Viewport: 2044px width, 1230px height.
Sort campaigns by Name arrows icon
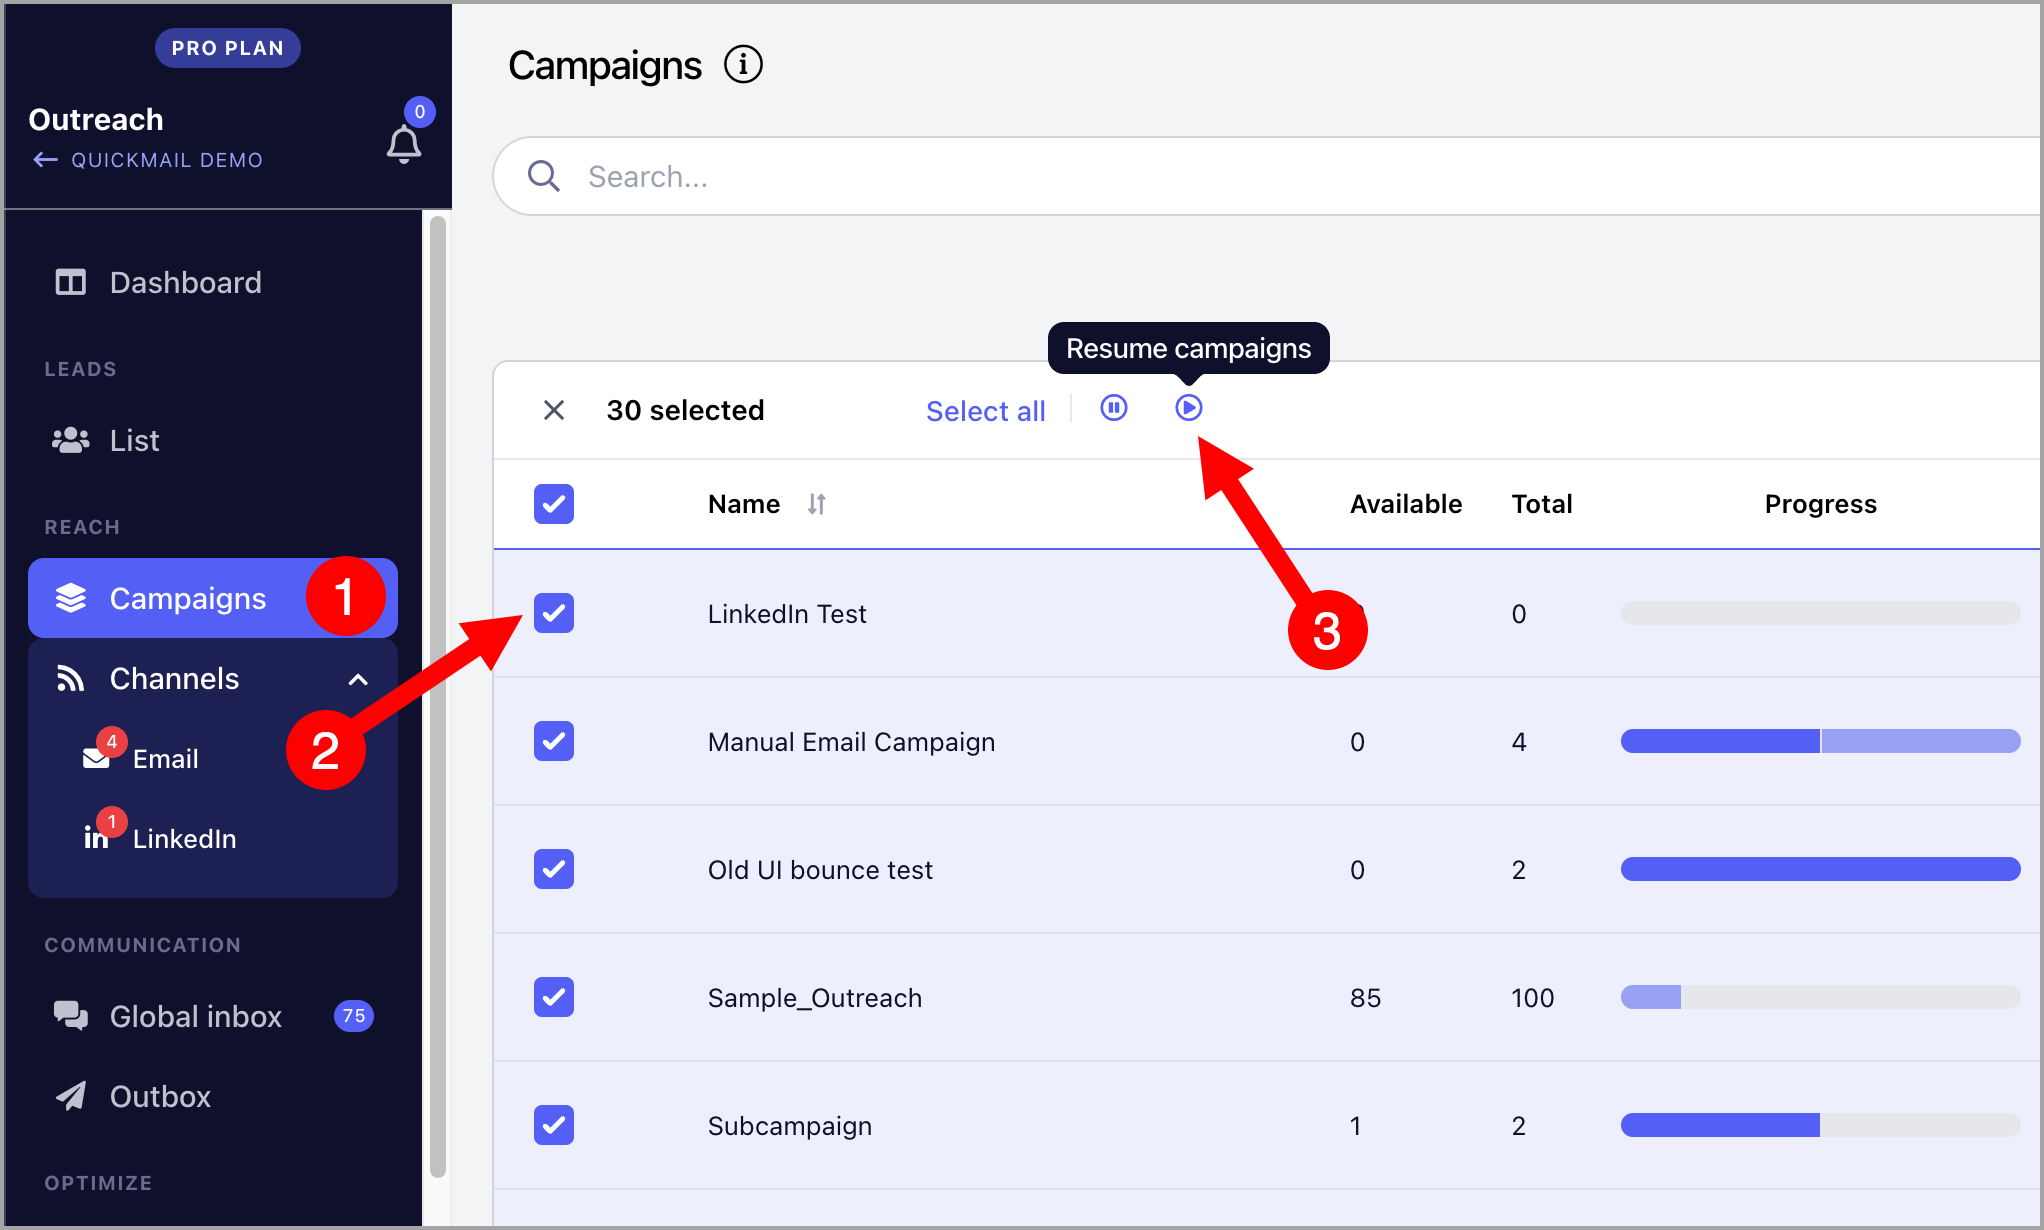(817, 504)
